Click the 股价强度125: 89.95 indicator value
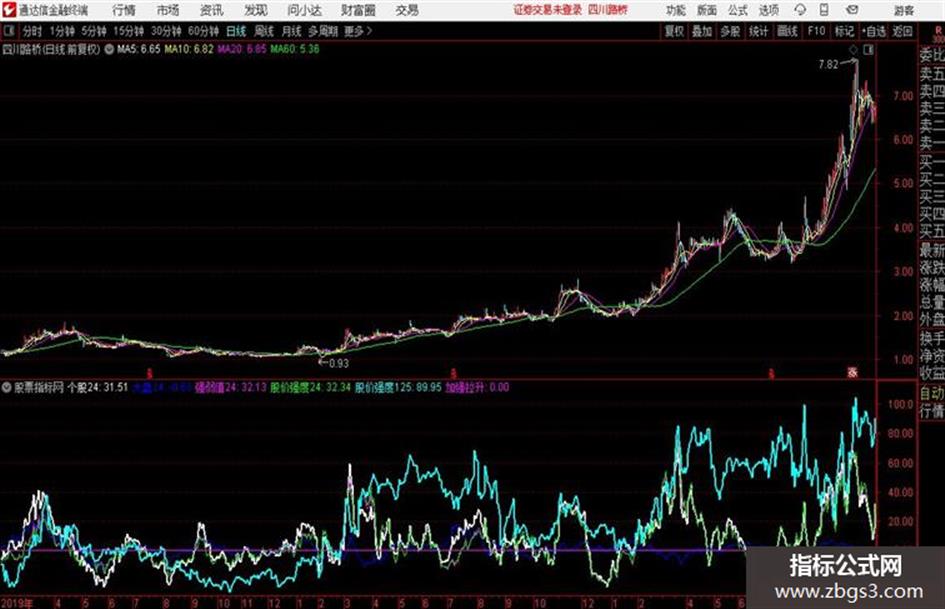945x609 pixels. pos(398,388)
